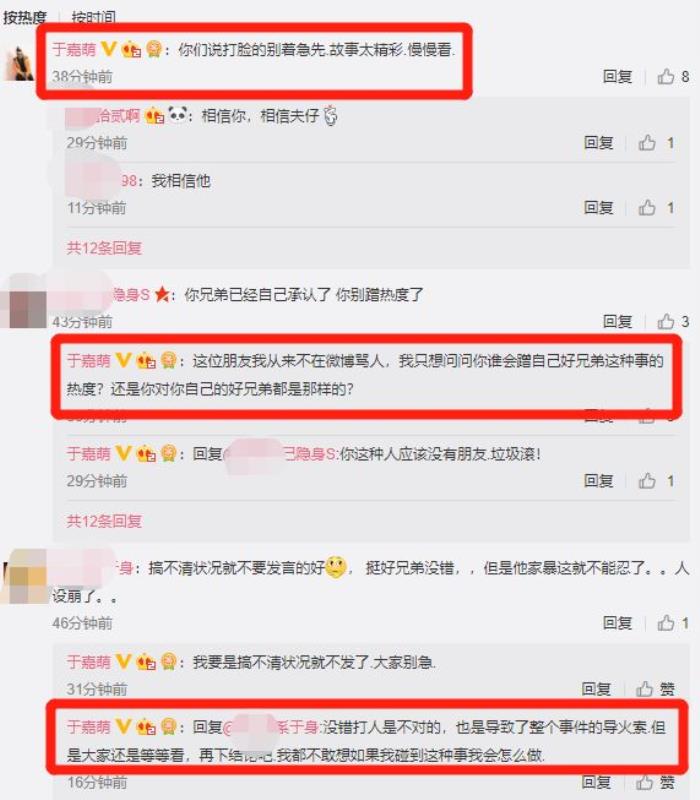
Task: Click 赞 on the reply posted 31 minutes ago
Action: point(655,689)
